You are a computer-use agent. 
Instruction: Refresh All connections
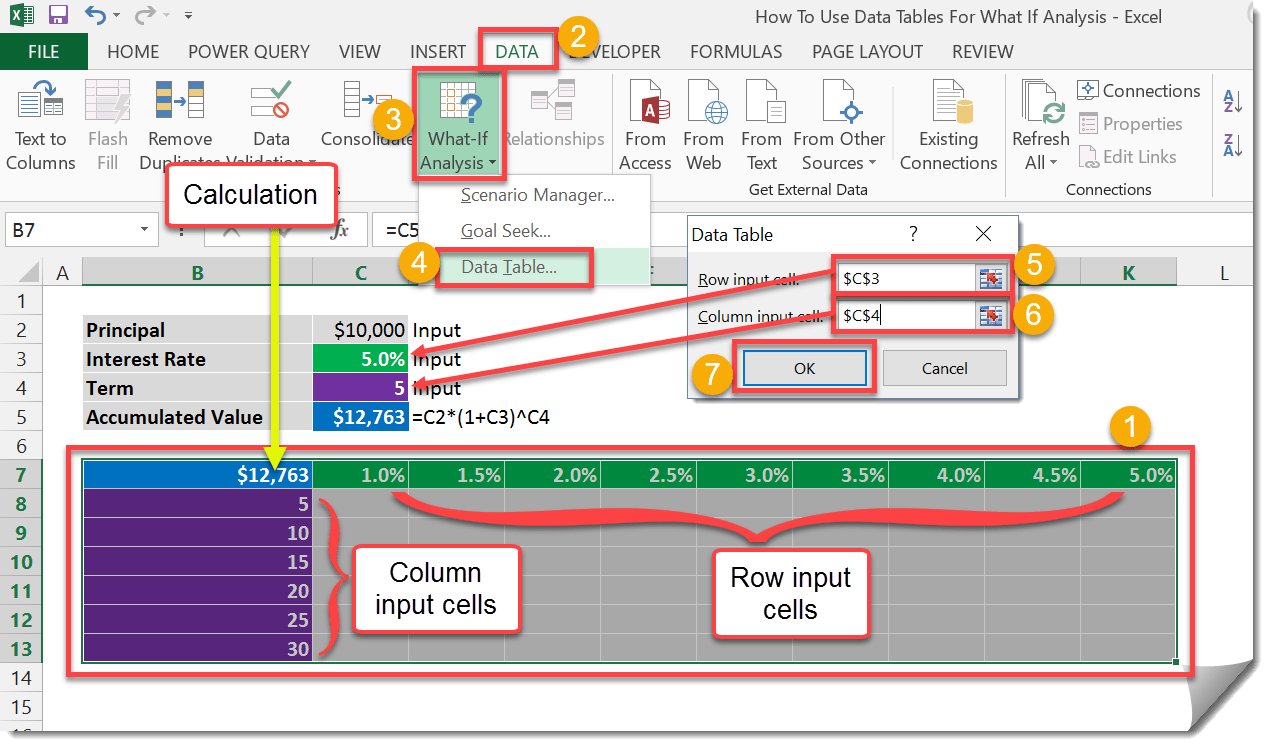1040,122
